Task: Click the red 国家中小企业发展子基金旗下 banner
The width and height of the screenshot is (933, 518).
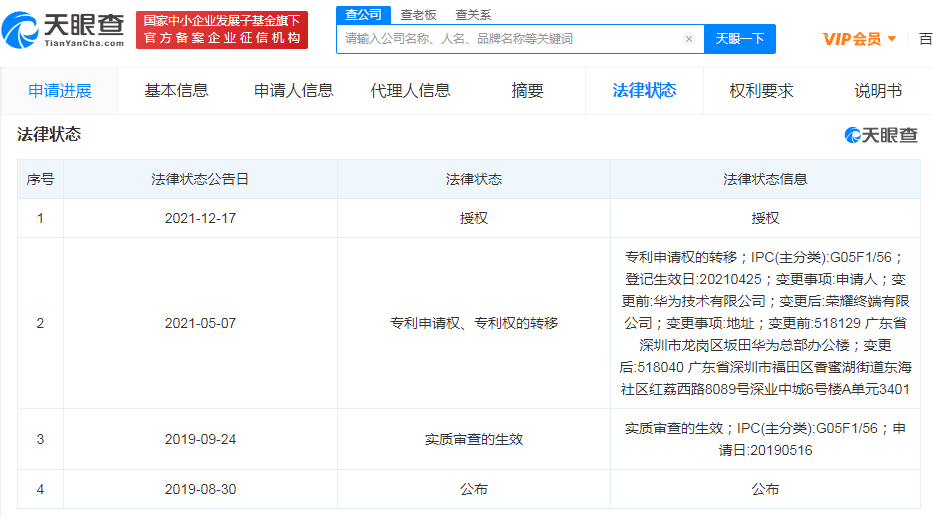Action: click(222, 30)
